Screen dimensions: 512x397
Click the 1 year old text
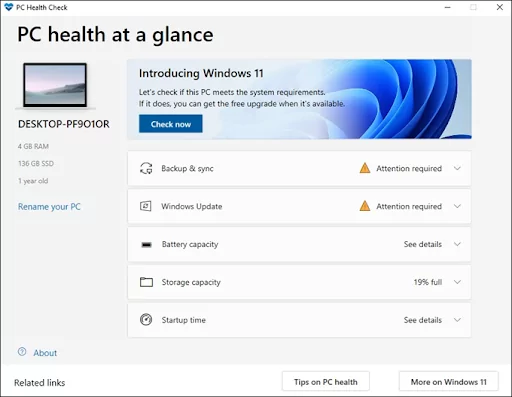click(x=33, y=181)
